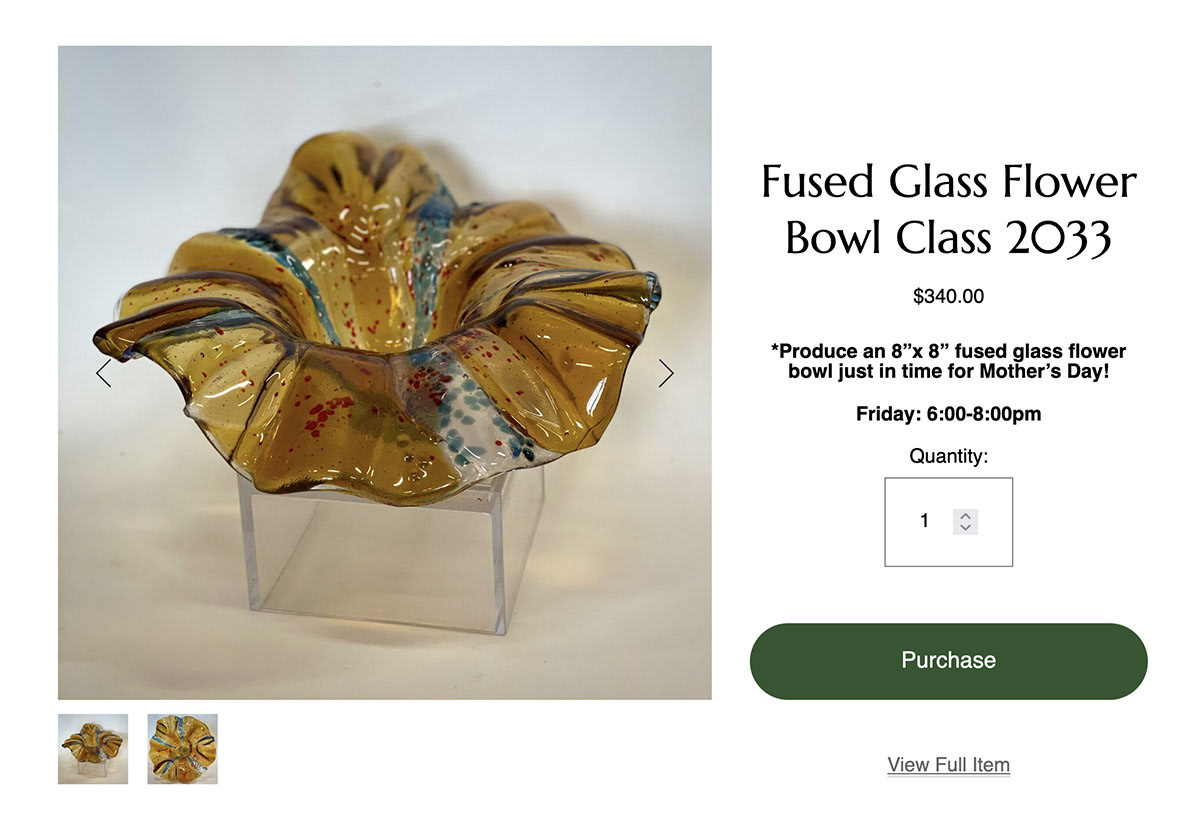The height and width of the screenshot is (820, 1200).
Task: Click the Fused Glass Flower Bowl Class title
Action: (x=948, y=210)
